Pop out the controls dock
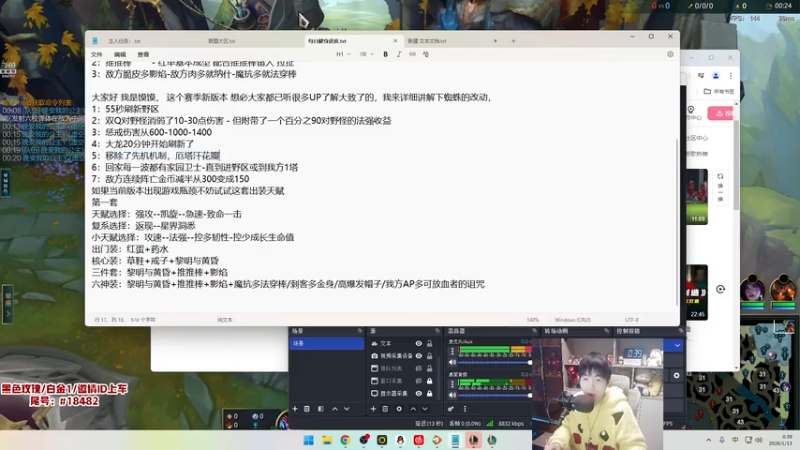Image resolution: width=800 pixels, height=450 pixels. click(681, 331)
